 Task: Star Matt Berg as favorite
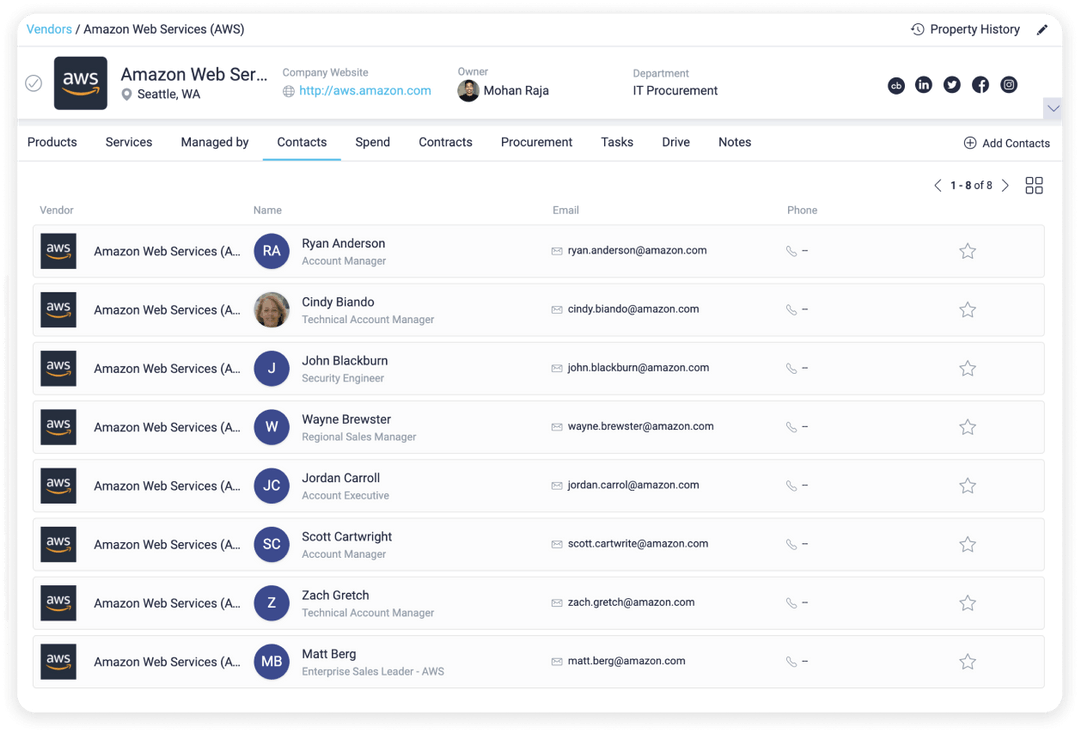click(x=967, y=662)
